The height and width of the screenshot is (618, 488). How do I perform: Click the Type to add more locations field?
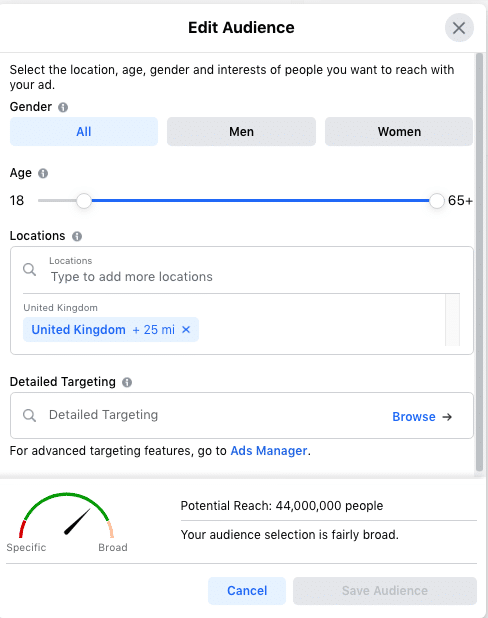pos(241,270)
